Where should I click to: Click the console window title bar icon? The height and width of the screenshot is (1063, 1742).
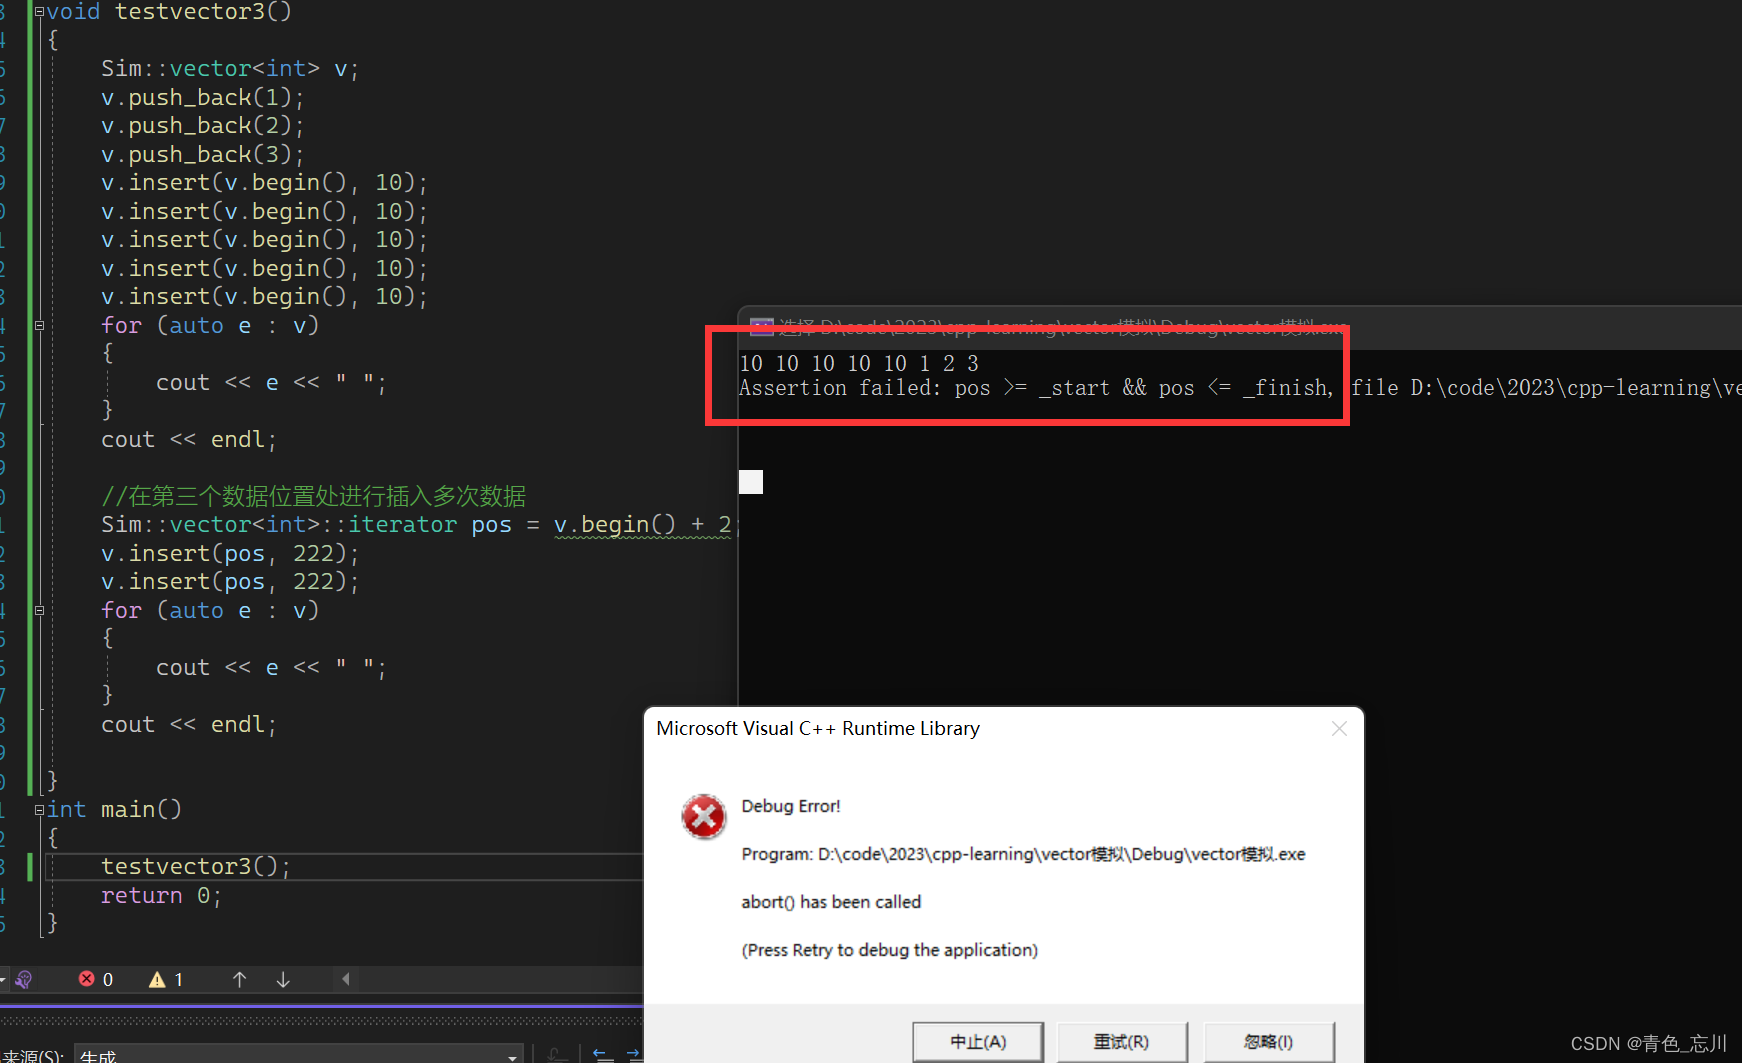pos(762,327)
